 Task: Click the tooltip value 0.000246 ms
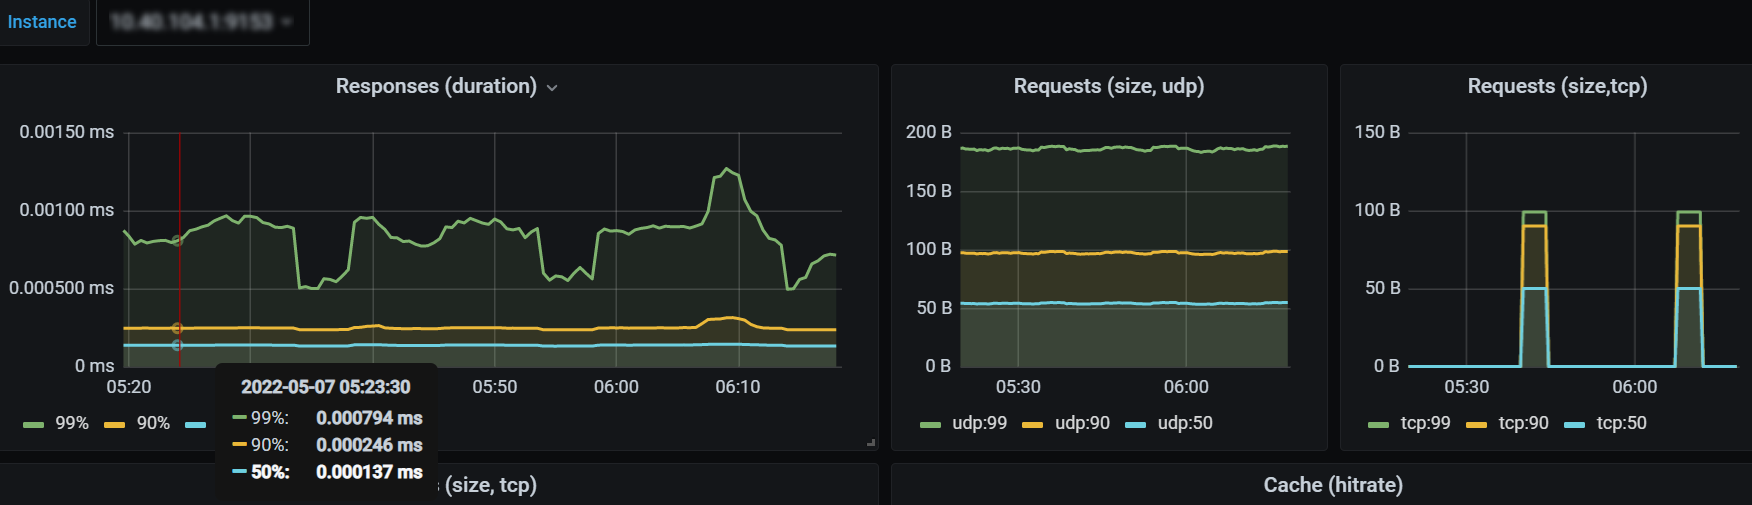click(369, 445)
